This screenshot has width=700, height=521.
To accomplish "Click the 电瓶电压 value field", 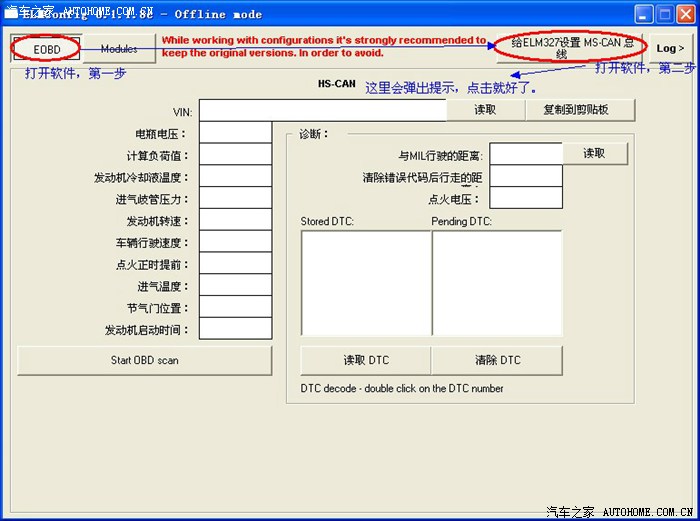I will 235,133.
